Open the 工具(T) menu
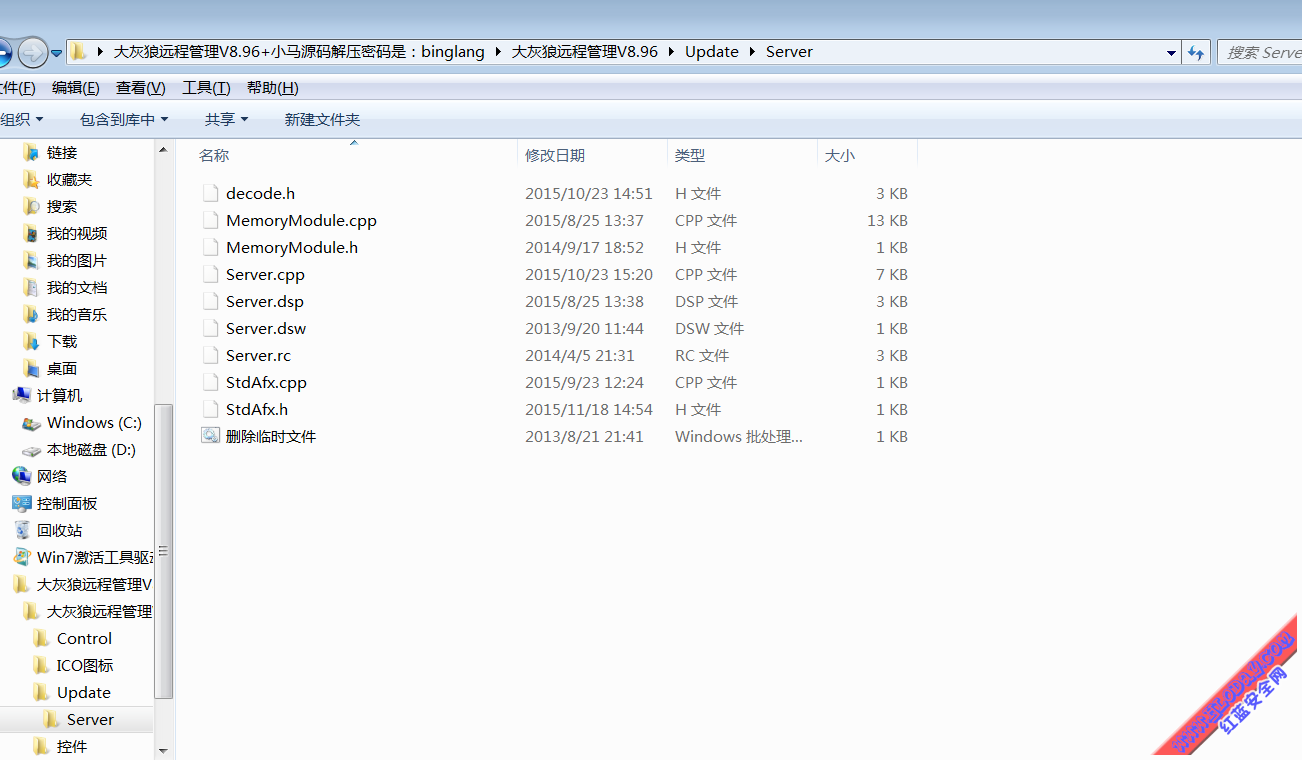The width and height of the screenshot is (1302, 760). 206,88
